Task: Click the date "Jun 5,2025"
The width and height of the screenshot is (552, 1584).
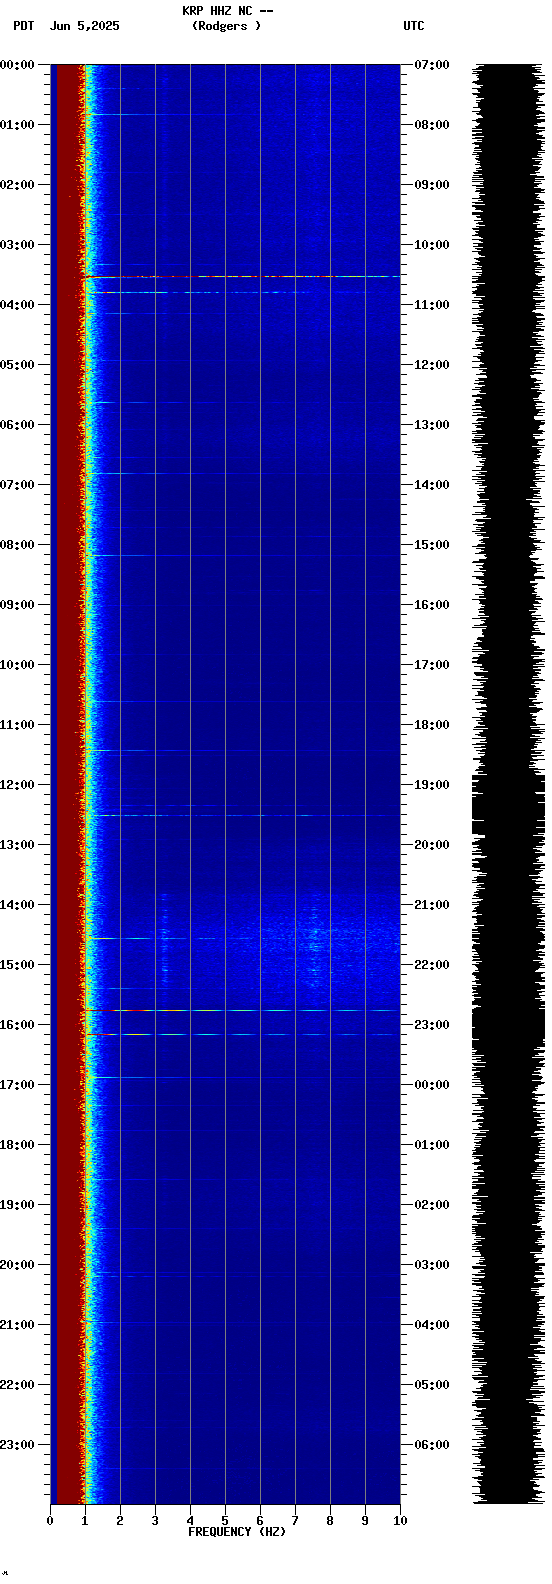Action: [85, 26]
